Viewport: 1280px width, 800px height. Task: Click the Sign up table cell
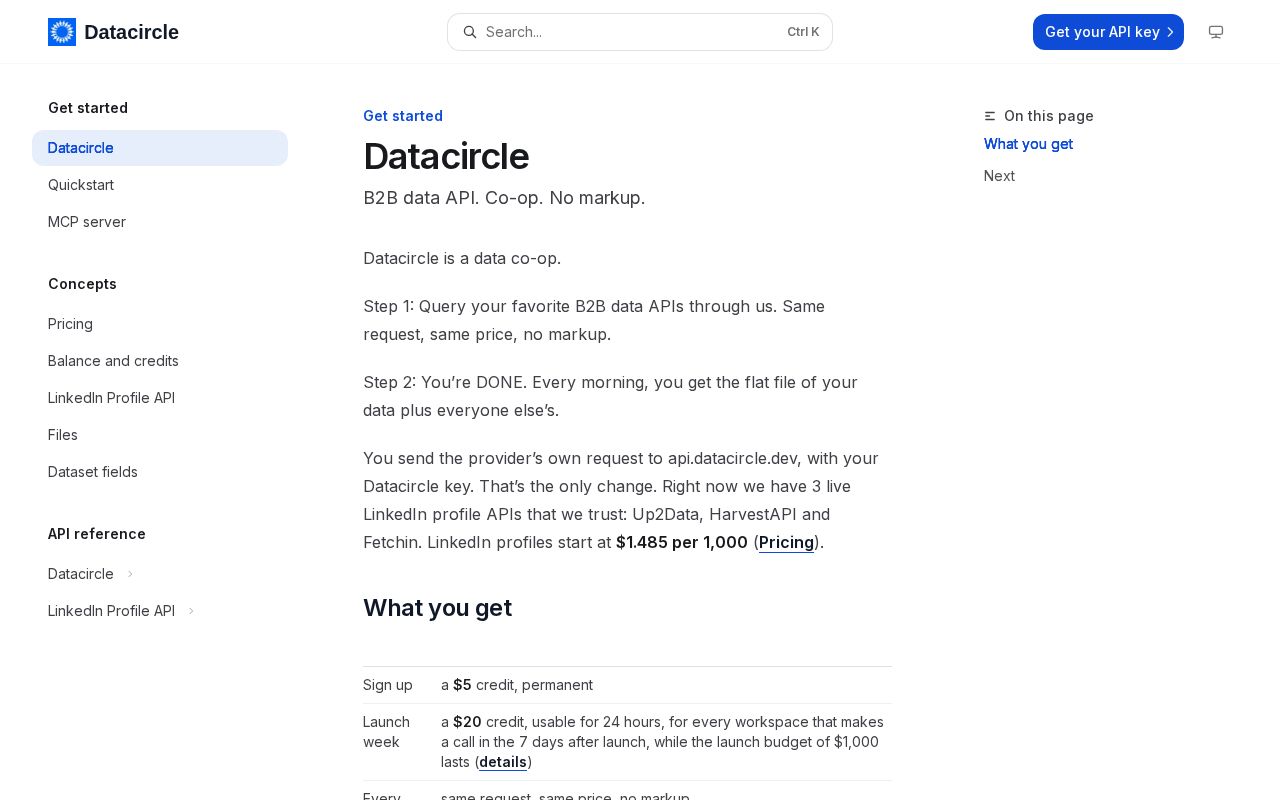coord(388,685)
